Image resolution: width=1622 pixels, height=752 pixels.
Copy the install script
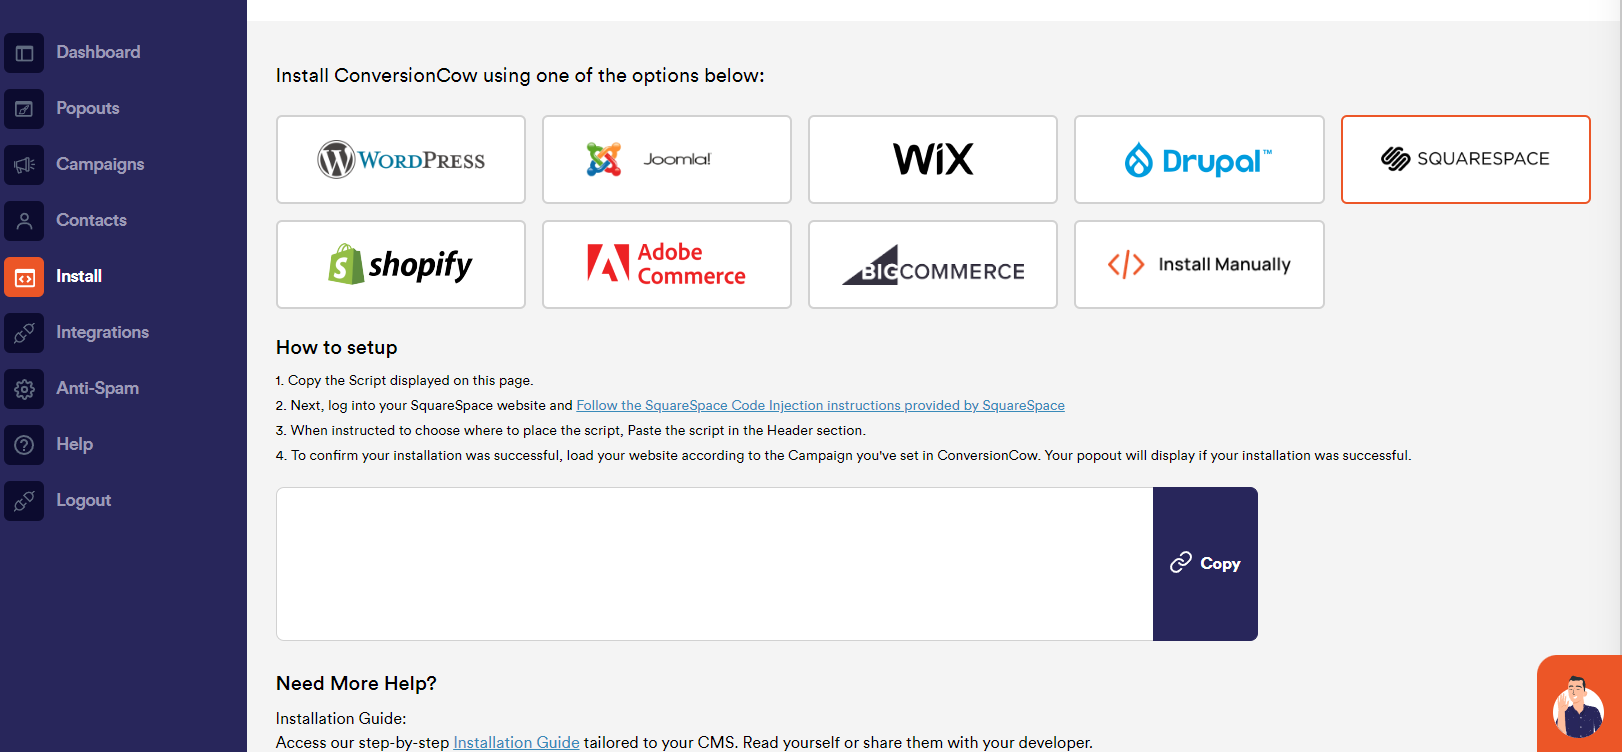[1205, 564]
